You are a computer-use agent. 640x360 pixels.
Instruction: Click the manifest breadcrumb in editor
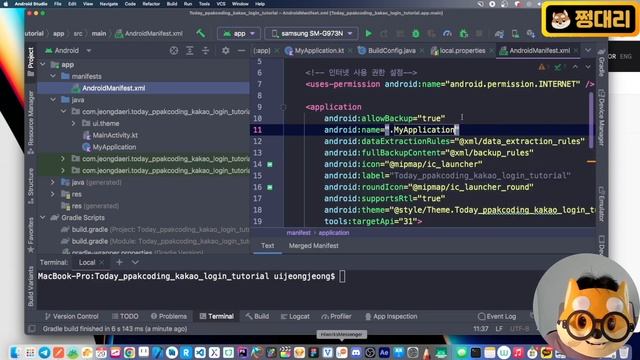(x=298, y=233)
